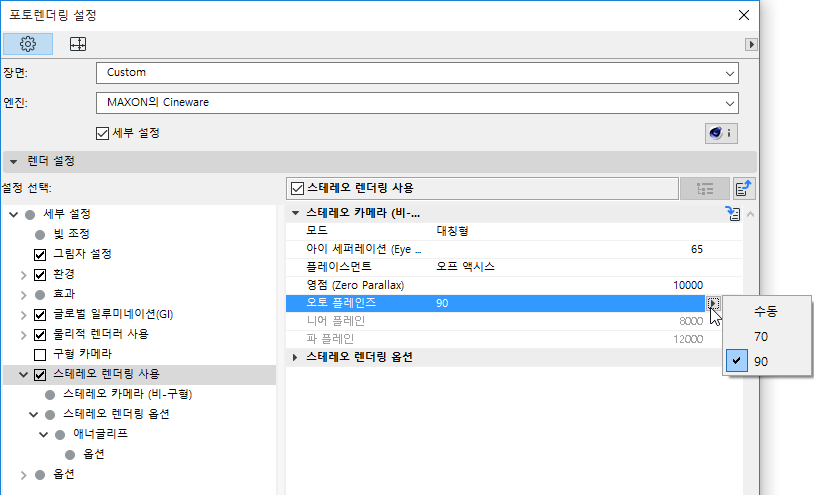814x495 pixels.
Task: Toggle the 세부 설정 checkbox below the engine dropdown
Action: click(102, 133)
